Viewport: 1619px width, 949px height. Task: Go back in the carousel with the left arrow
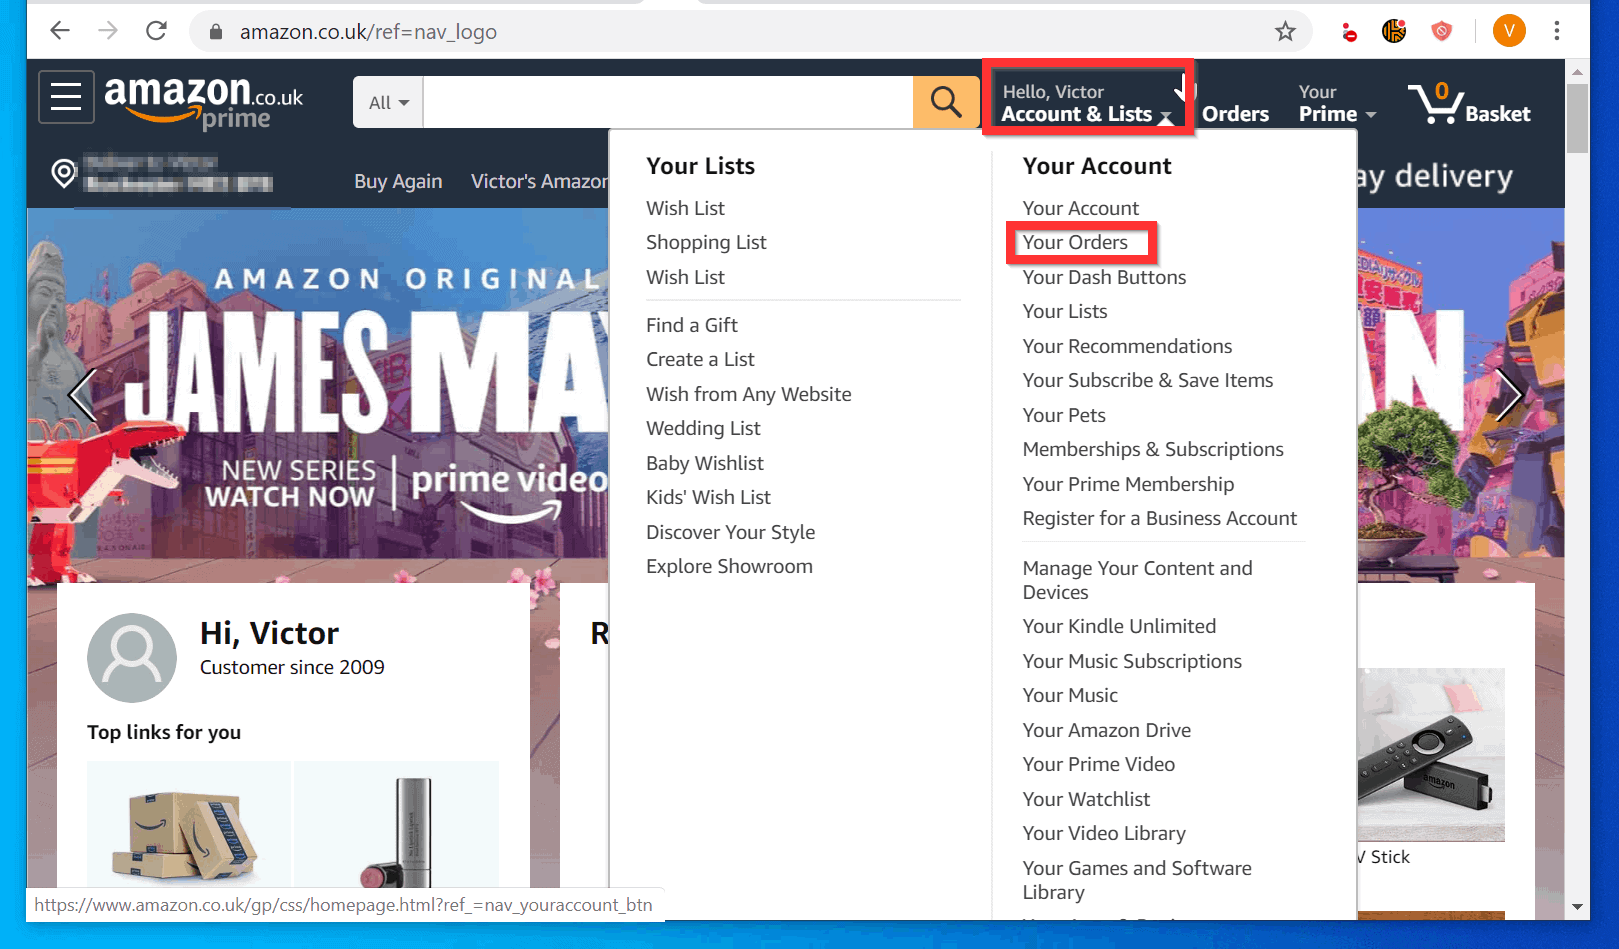82,394
